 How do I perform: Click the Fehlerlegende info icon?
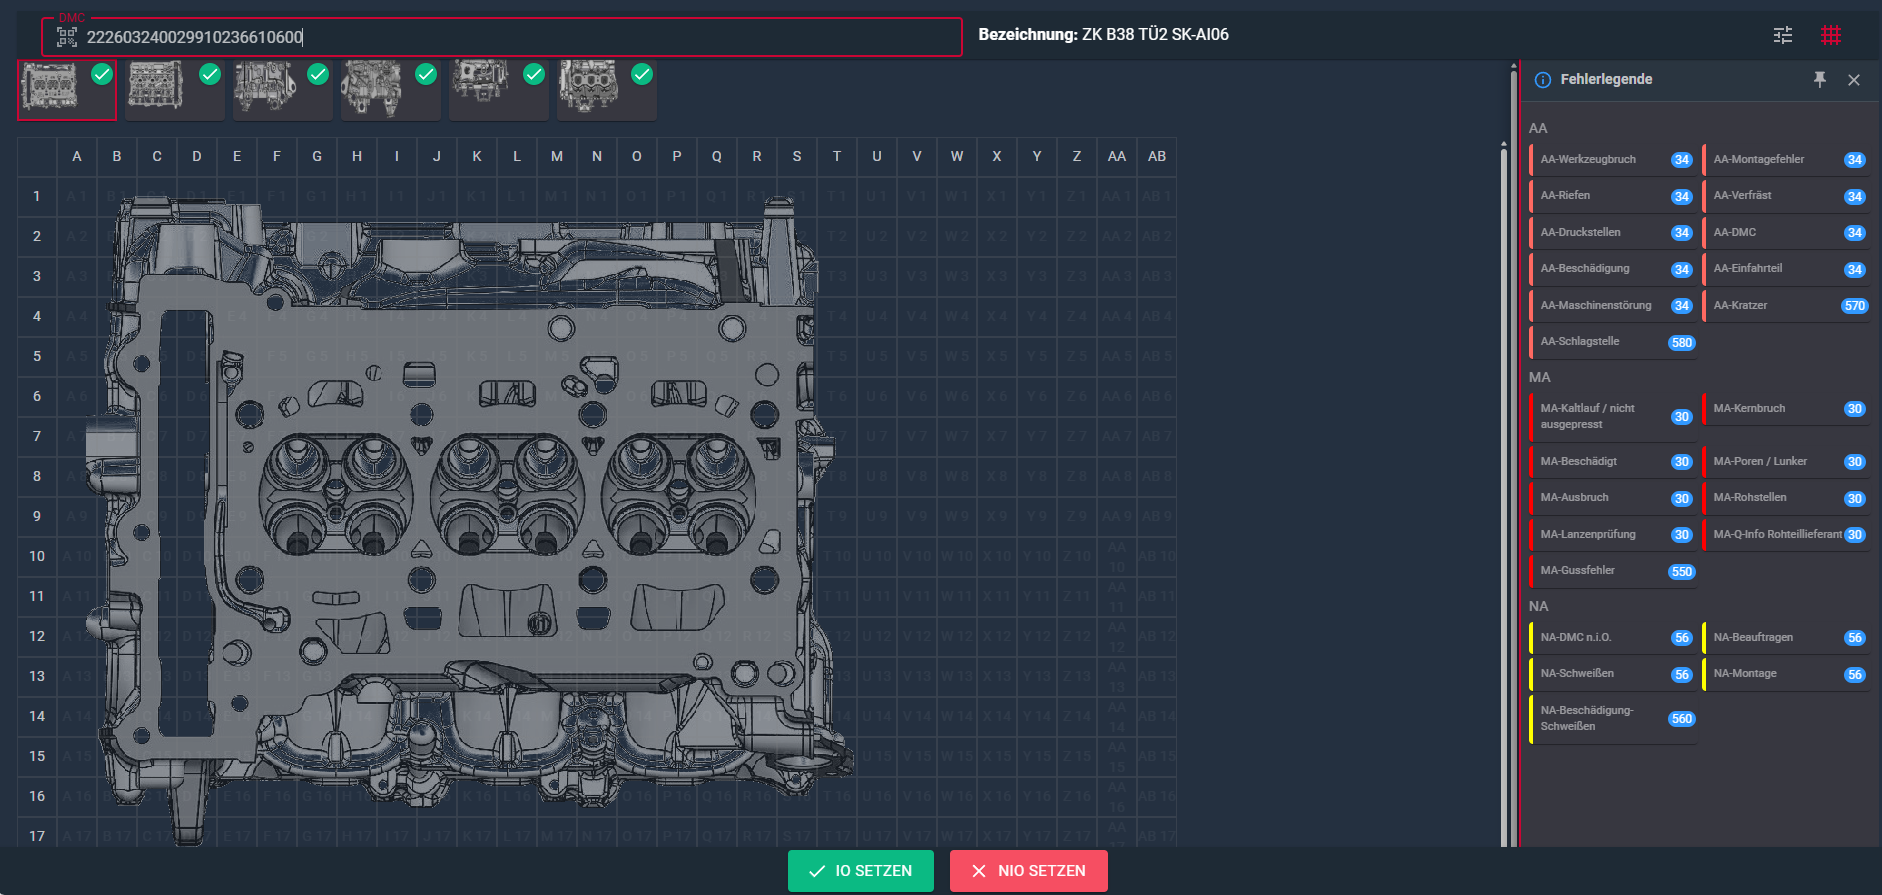(1543, 80)
